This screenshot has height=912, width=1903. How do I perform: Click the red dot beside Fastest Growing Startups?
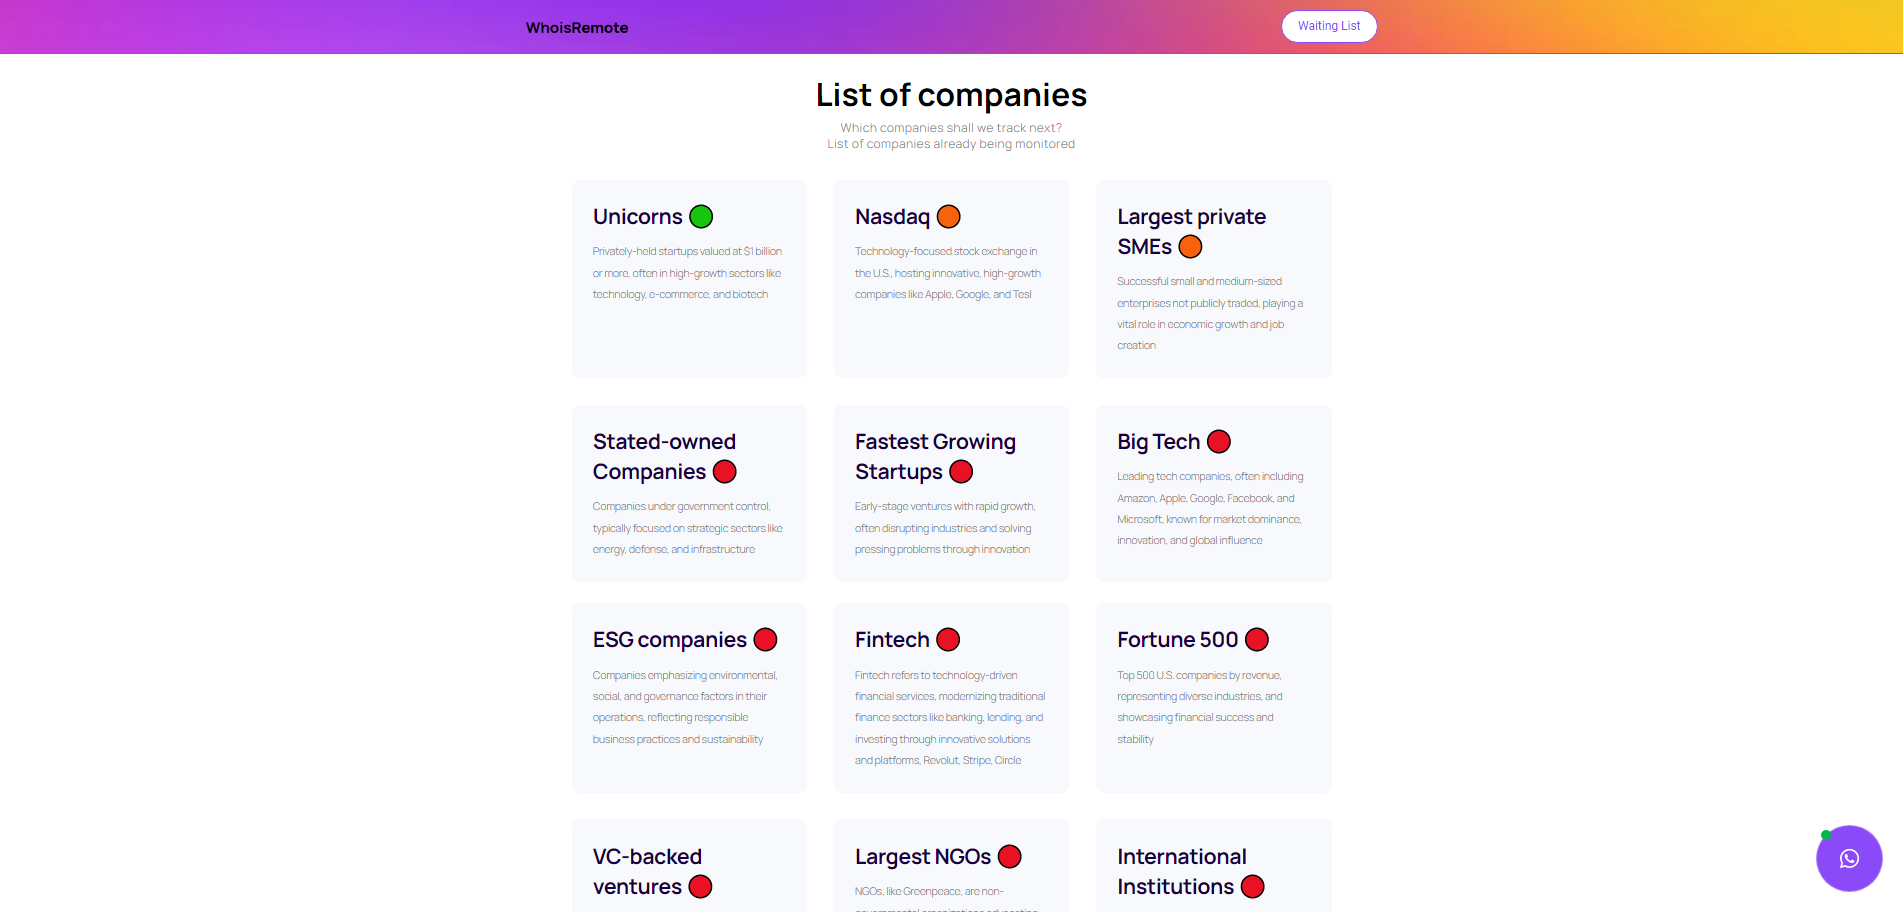[x=961, y=472]
